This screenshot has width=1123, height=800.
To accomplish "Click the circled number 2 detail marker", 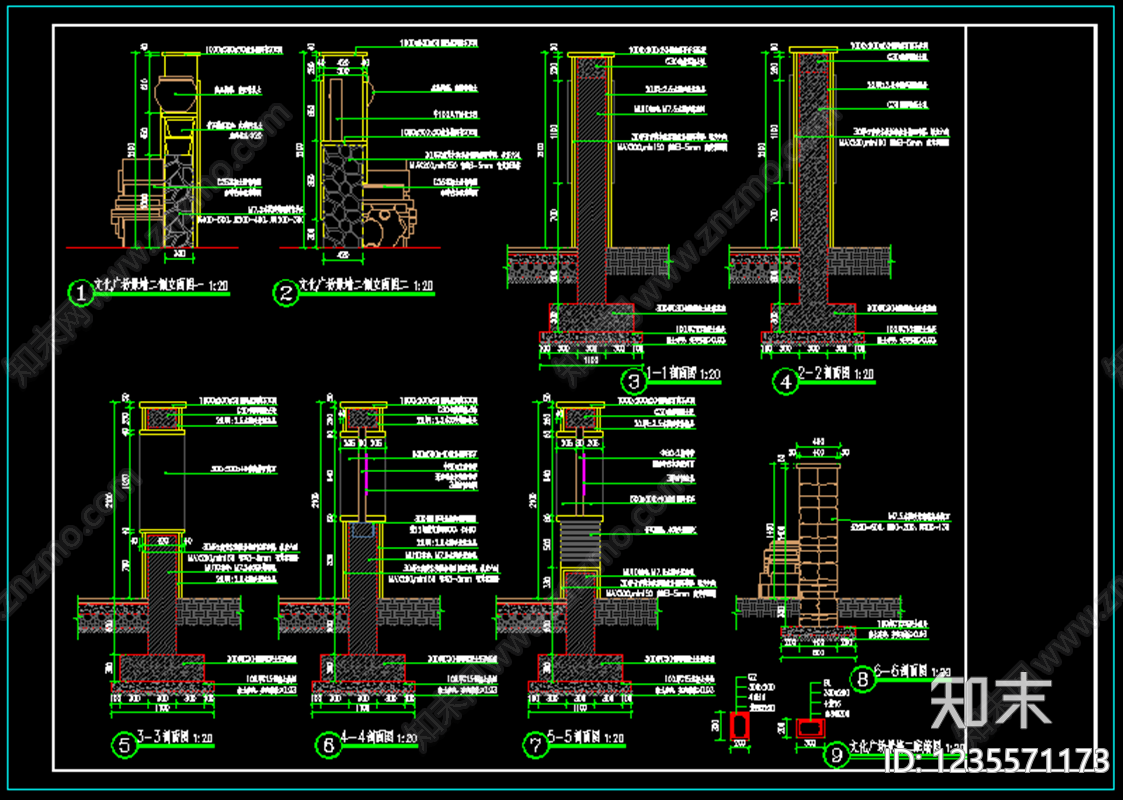I will click(x=286, y=293).
